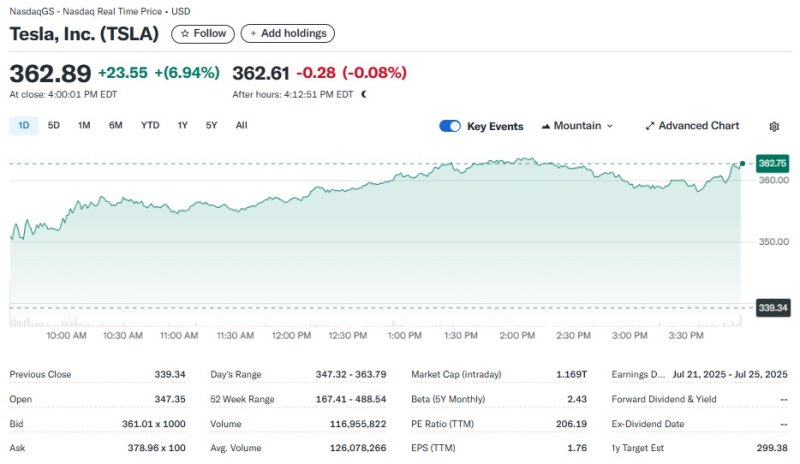Click the Market Cap value 1.169T
Screen dimensions: 800x464
[x=571, y=374]
